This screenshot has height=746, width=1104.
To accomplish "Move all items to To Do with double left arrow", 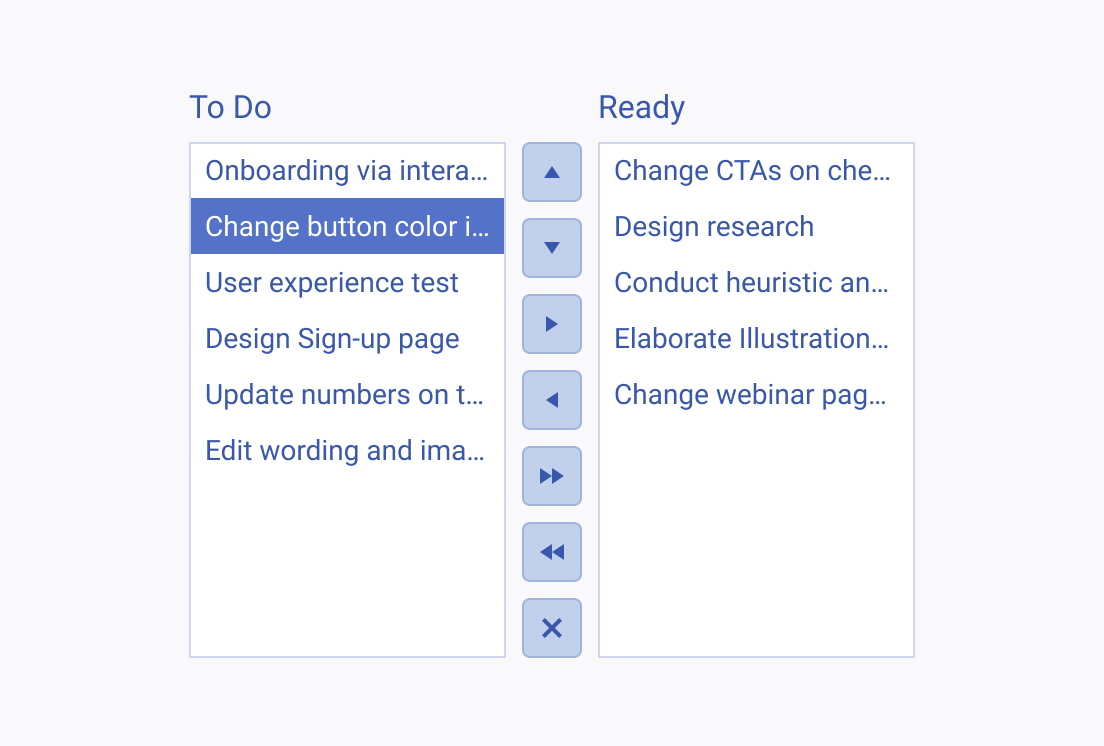I will 552,552.
